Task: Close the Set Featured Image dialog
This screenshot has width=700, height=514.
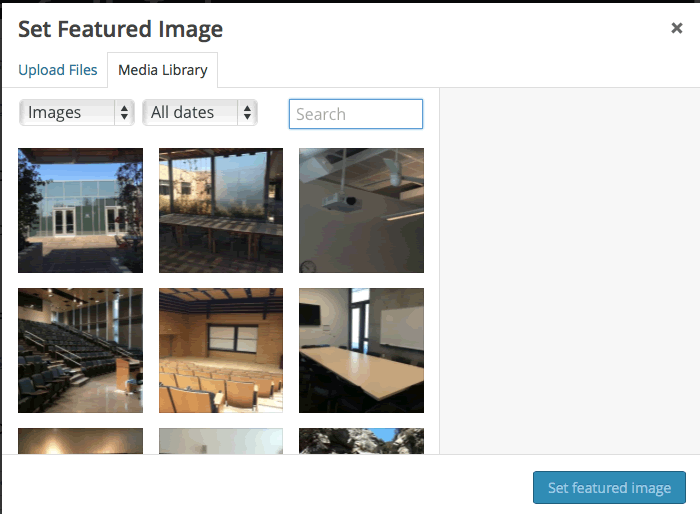Action: [676, 28]
